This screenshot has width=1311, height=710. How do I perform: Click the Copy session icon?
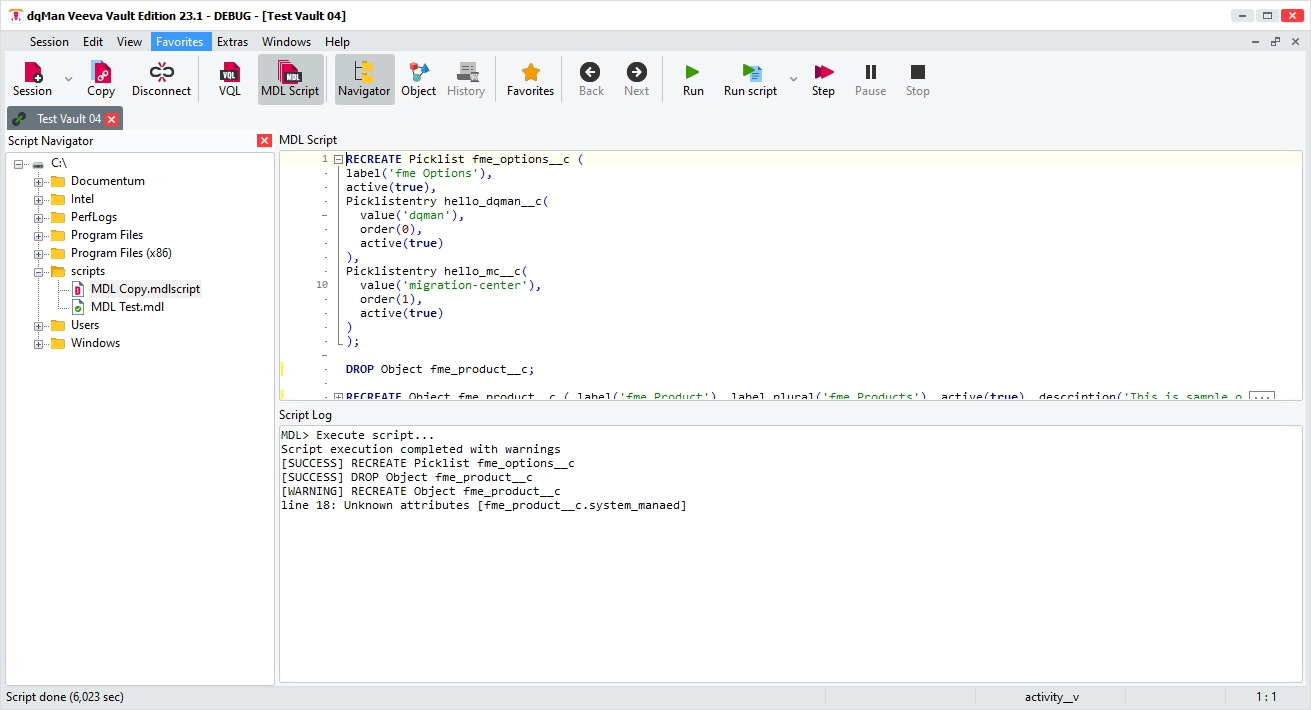point(101,79)
